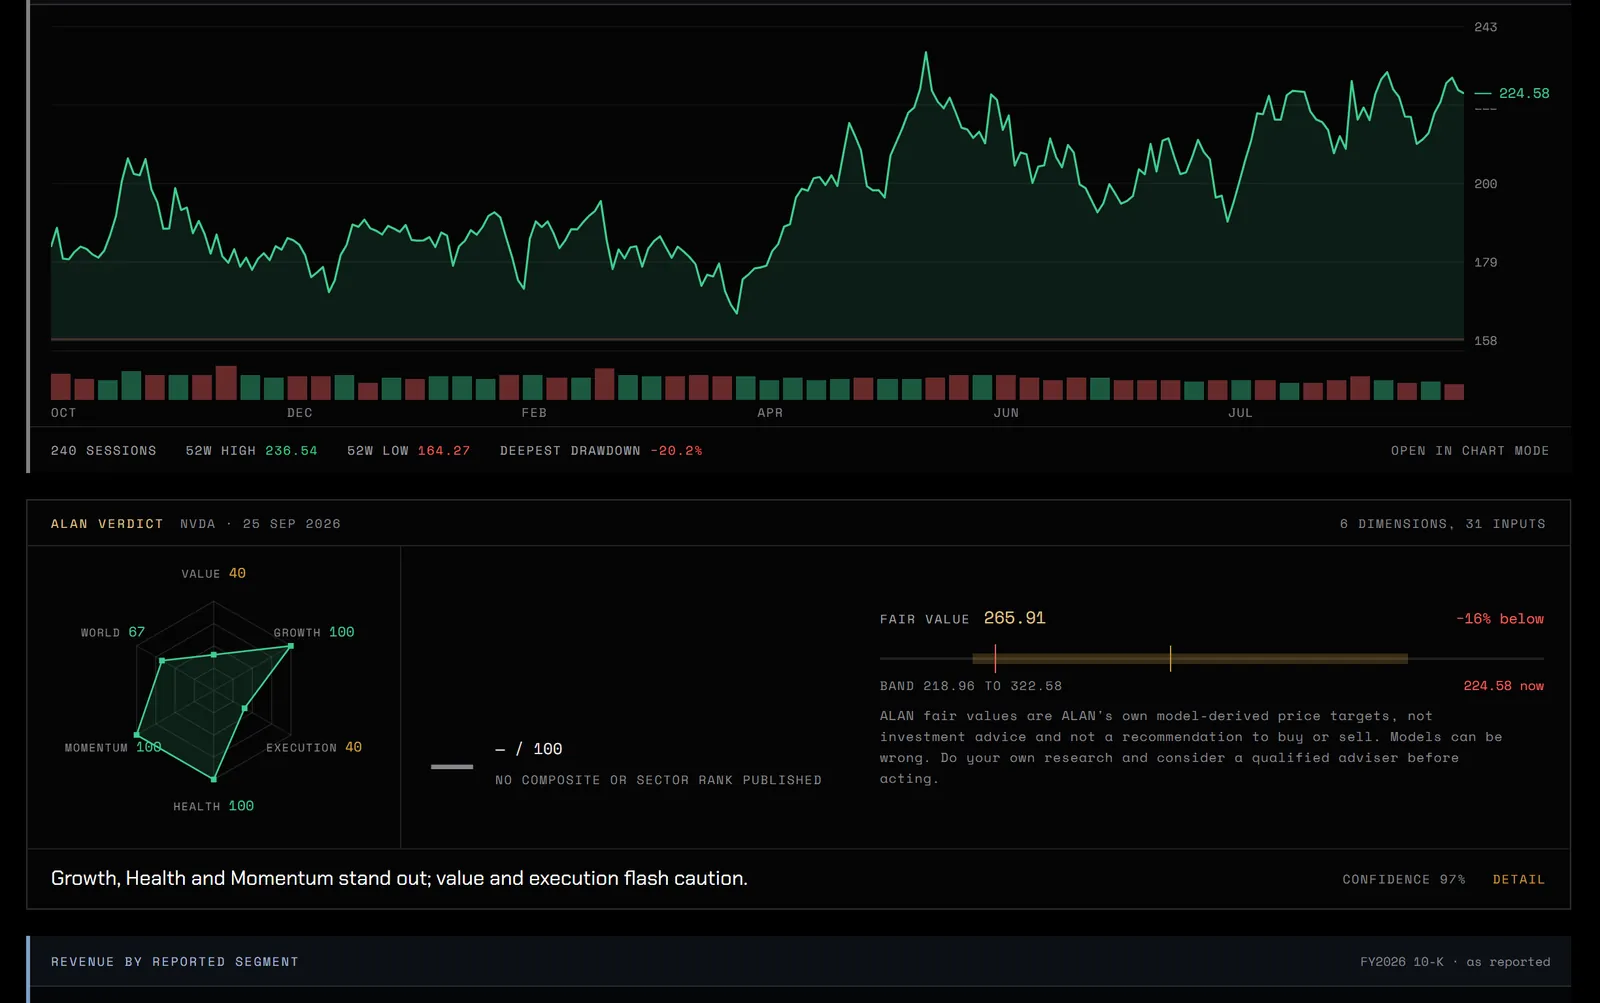Click the 240 SESSIONS label
Screen dimensions: 1600x1003
click(x=104, y=451)
